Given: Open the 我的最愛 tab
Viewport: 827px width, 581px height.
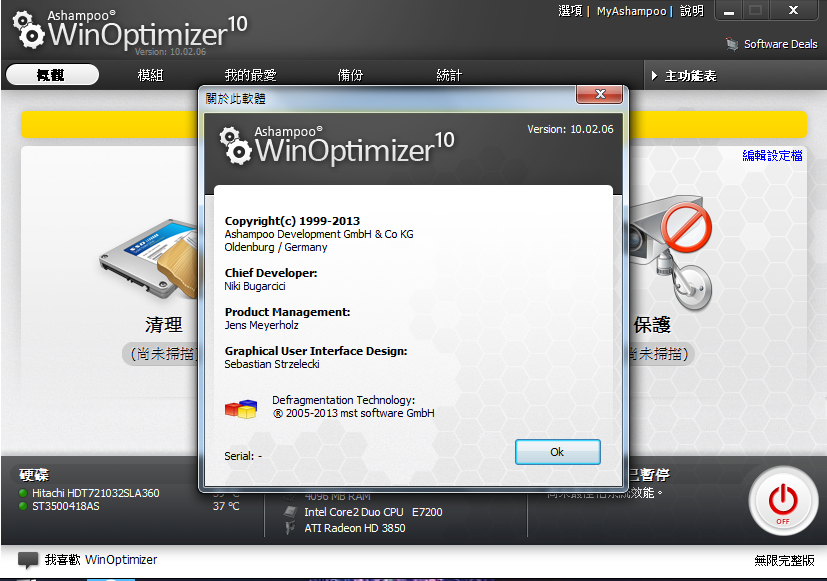Looking at the screenshot, I should [251, 75].
